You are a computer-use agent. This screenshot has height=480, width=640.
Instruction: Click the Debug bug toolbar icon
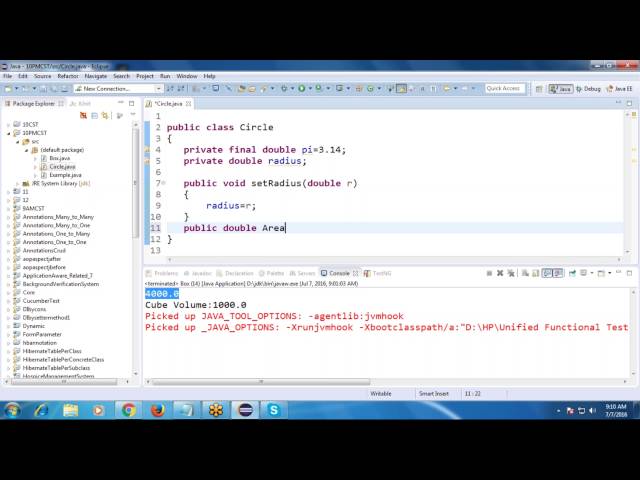284,88
